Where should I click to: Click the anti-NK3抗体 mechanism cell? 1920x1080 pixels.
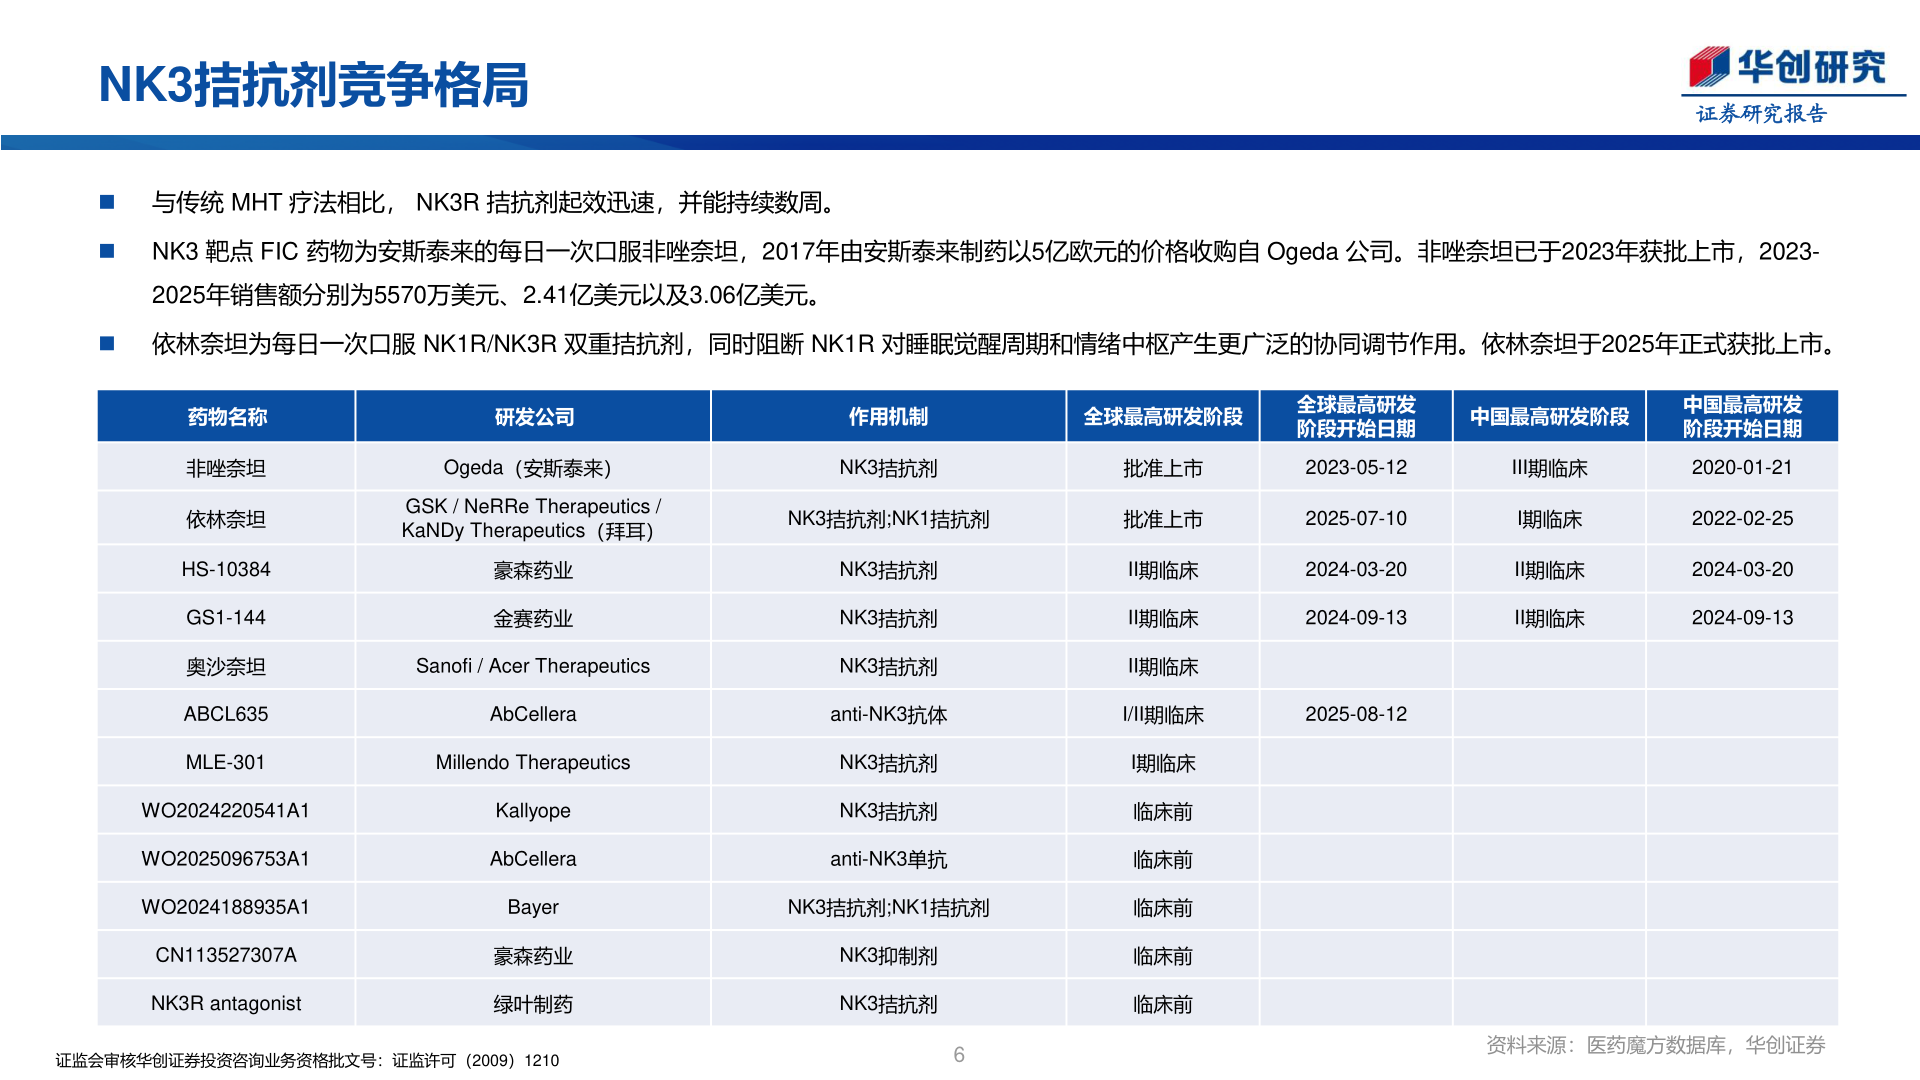[888, 714]
